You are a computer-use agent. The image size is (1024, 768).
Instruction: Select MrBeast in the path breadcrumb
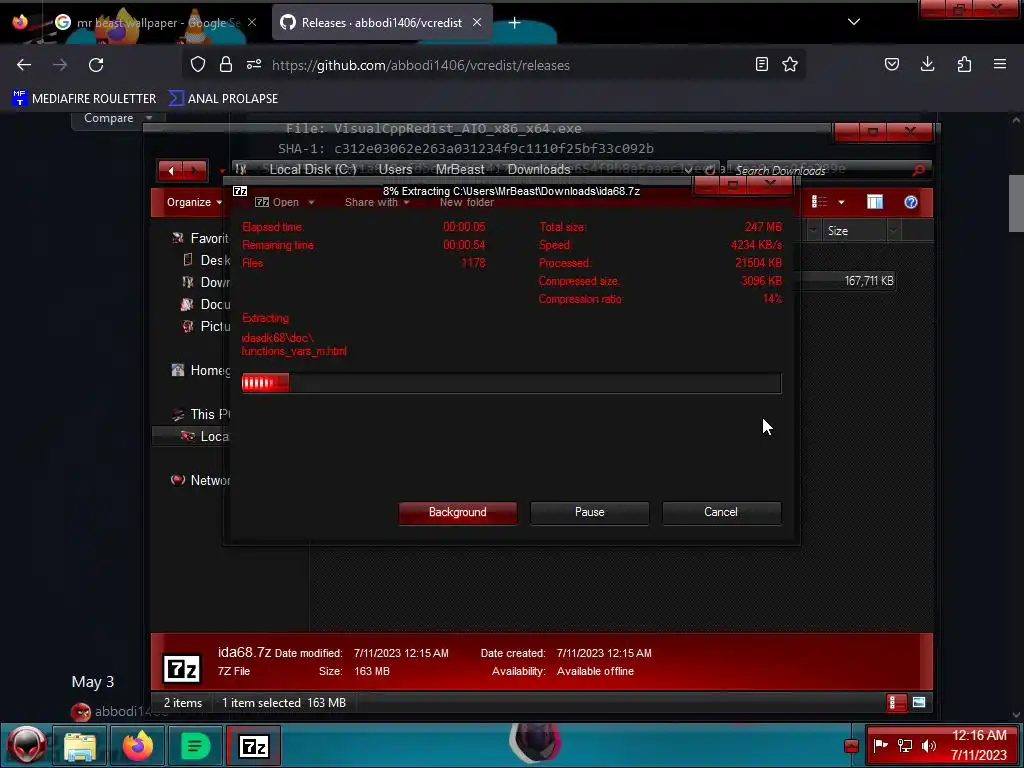(x=460, y=170)
